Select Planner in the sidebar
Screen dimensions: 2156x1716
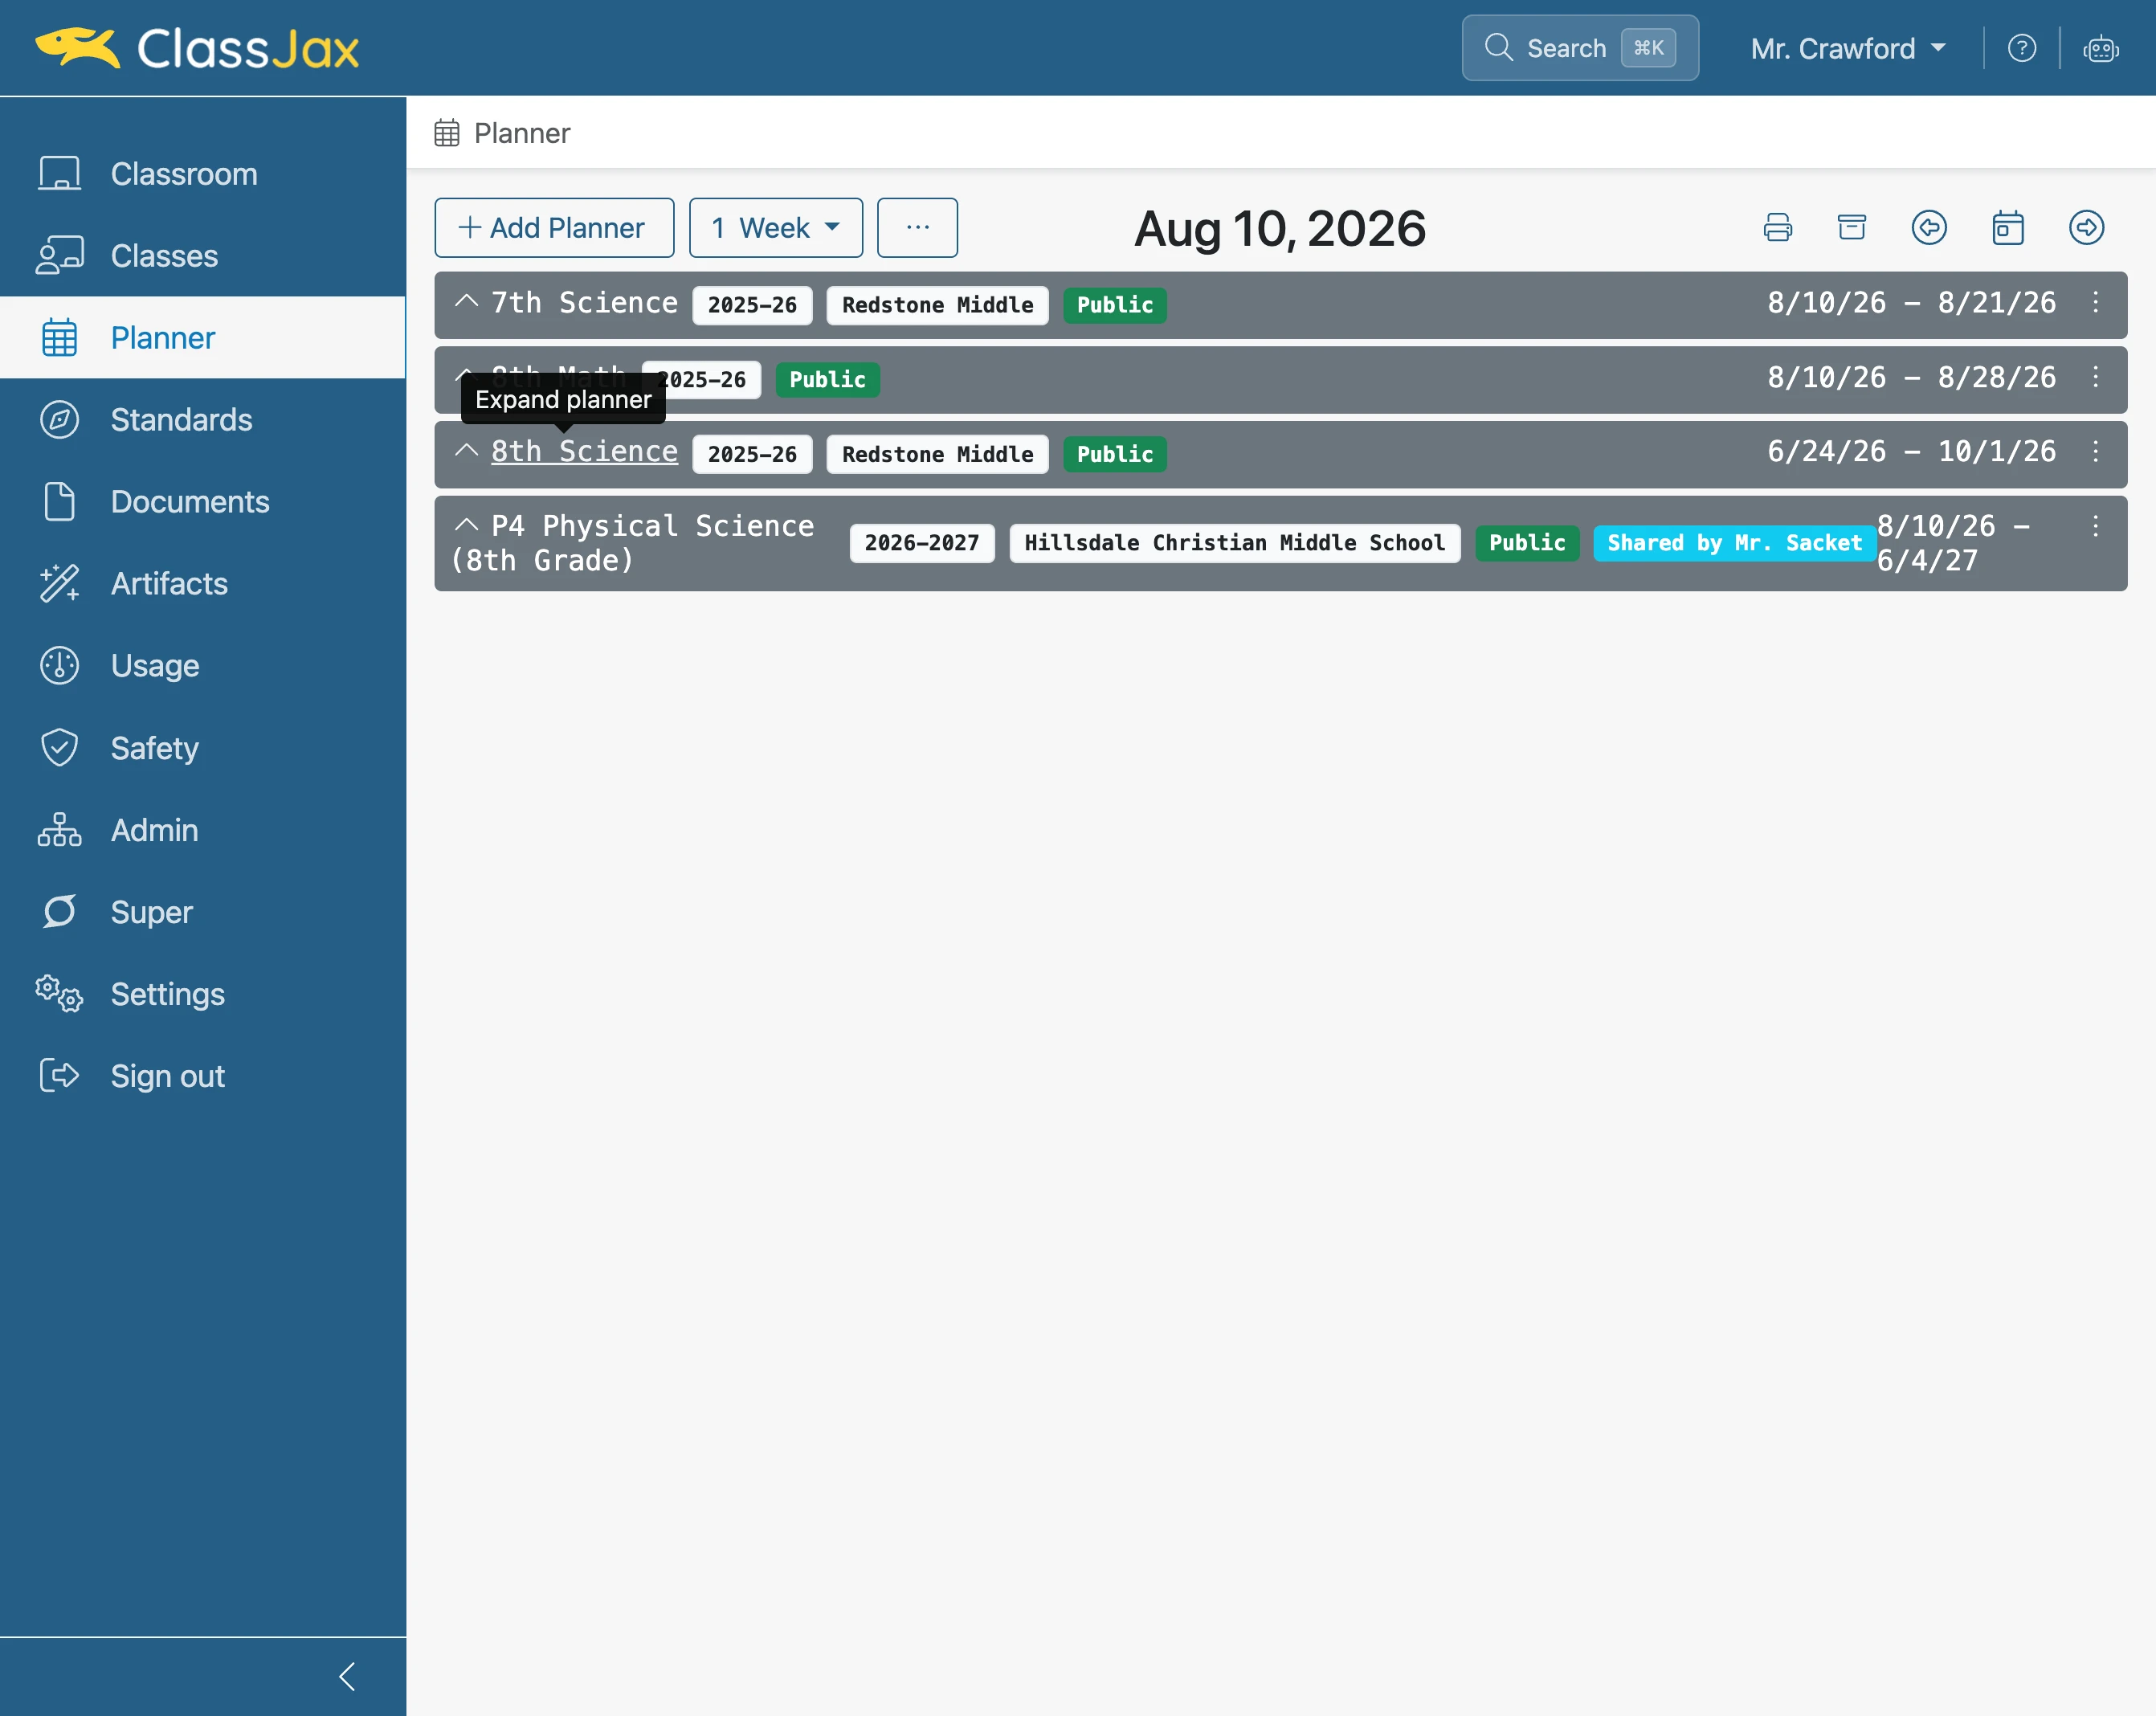point(203,337)
